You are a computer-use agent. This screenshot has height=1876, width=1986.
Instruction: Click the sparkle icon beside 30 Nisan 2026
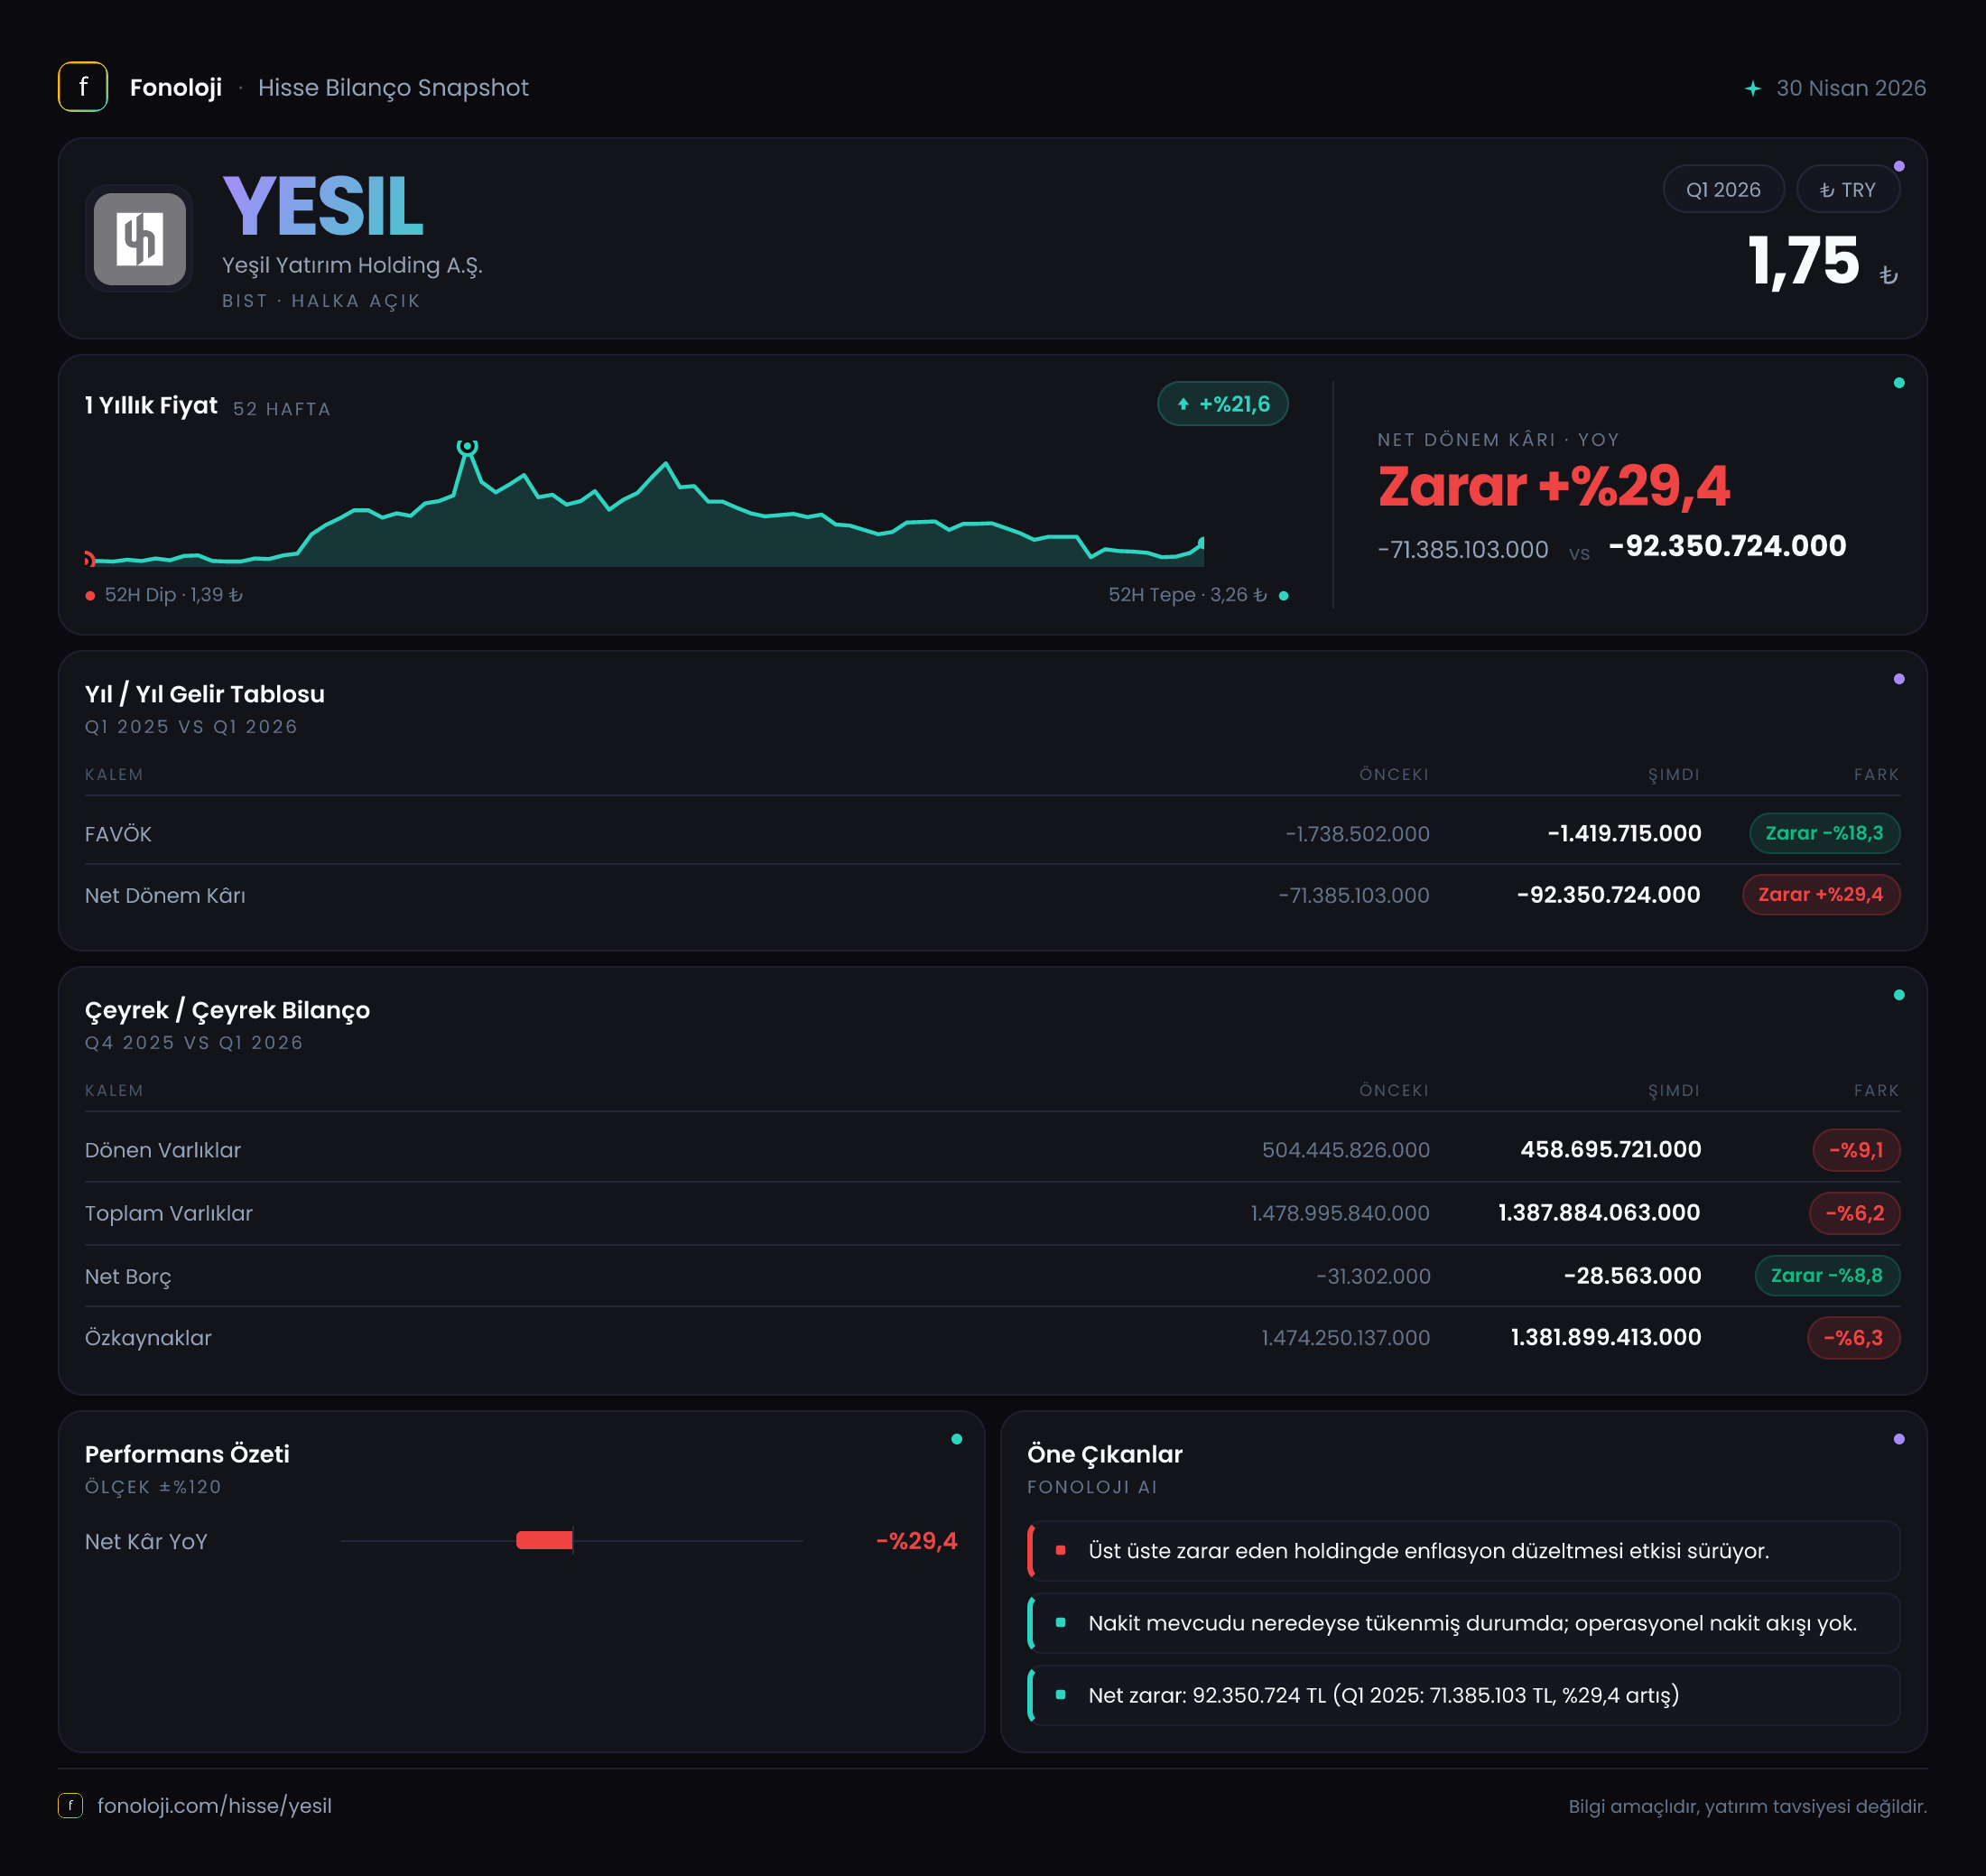click(1752, 88)
